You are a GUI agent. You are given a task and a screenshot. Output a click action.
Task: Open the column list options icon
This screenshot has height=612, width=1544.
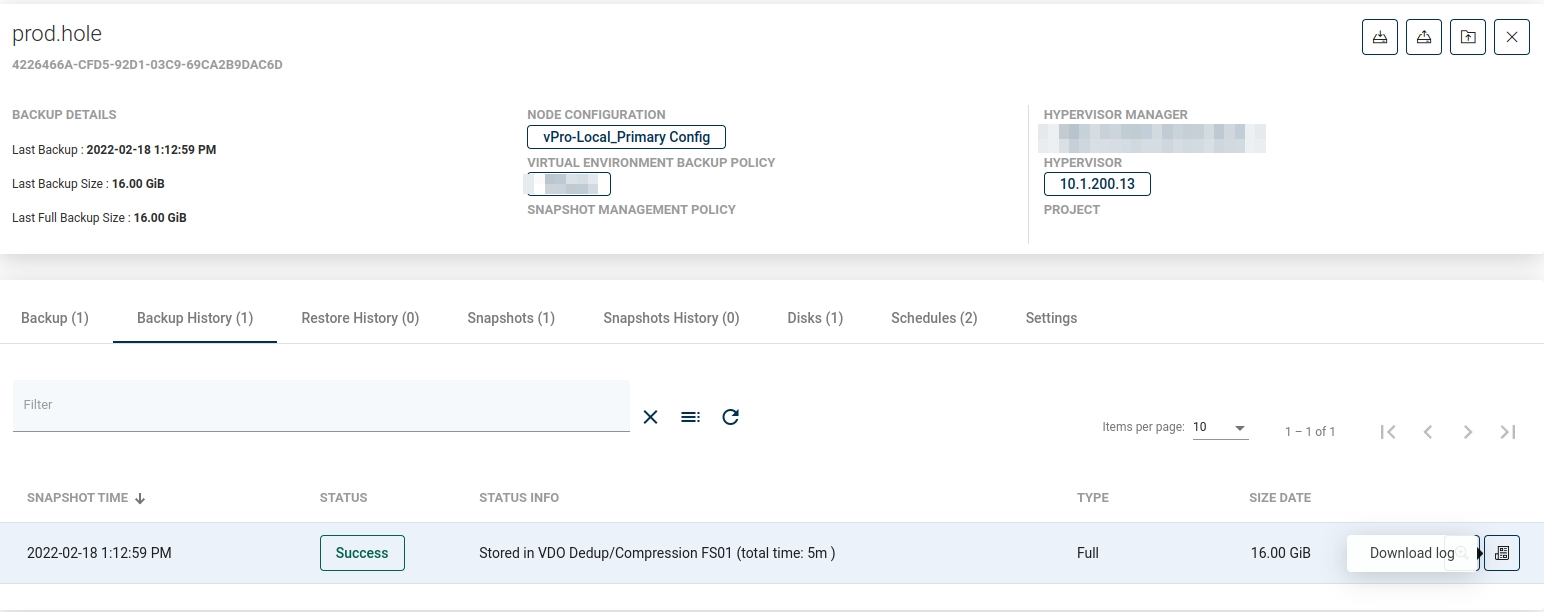coord(690,417)
